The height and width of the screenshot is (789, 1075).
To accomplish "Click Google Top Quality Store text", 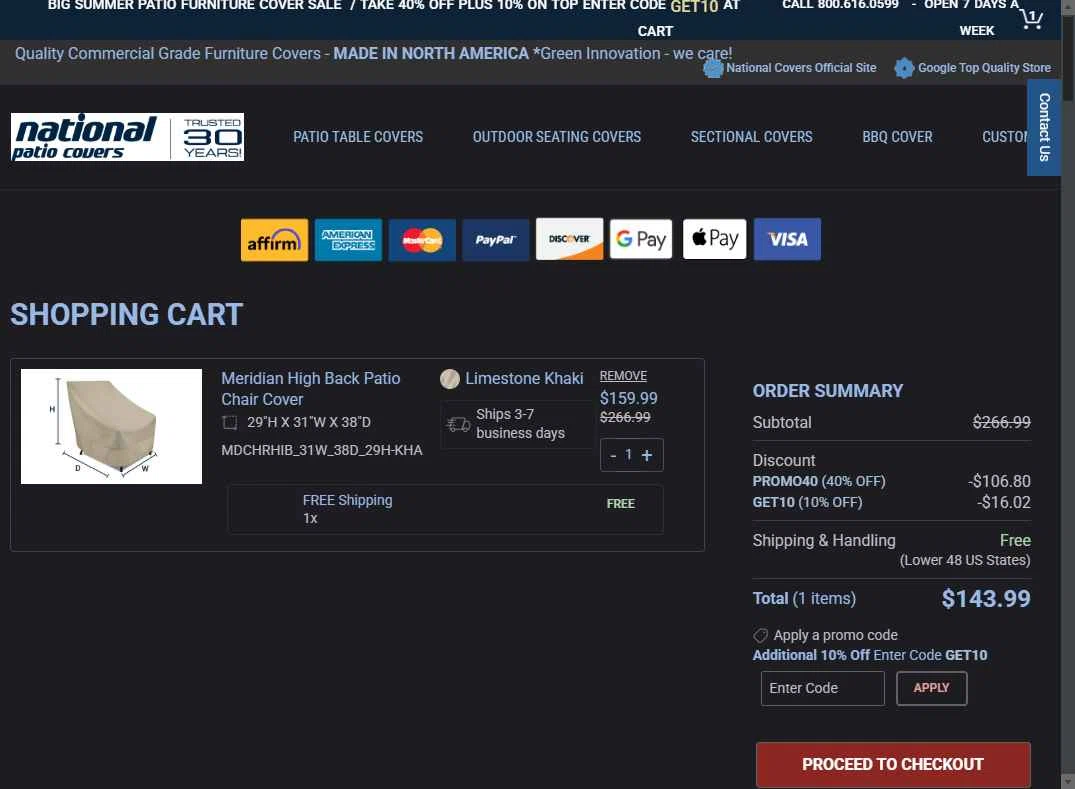I will (984, 68).
